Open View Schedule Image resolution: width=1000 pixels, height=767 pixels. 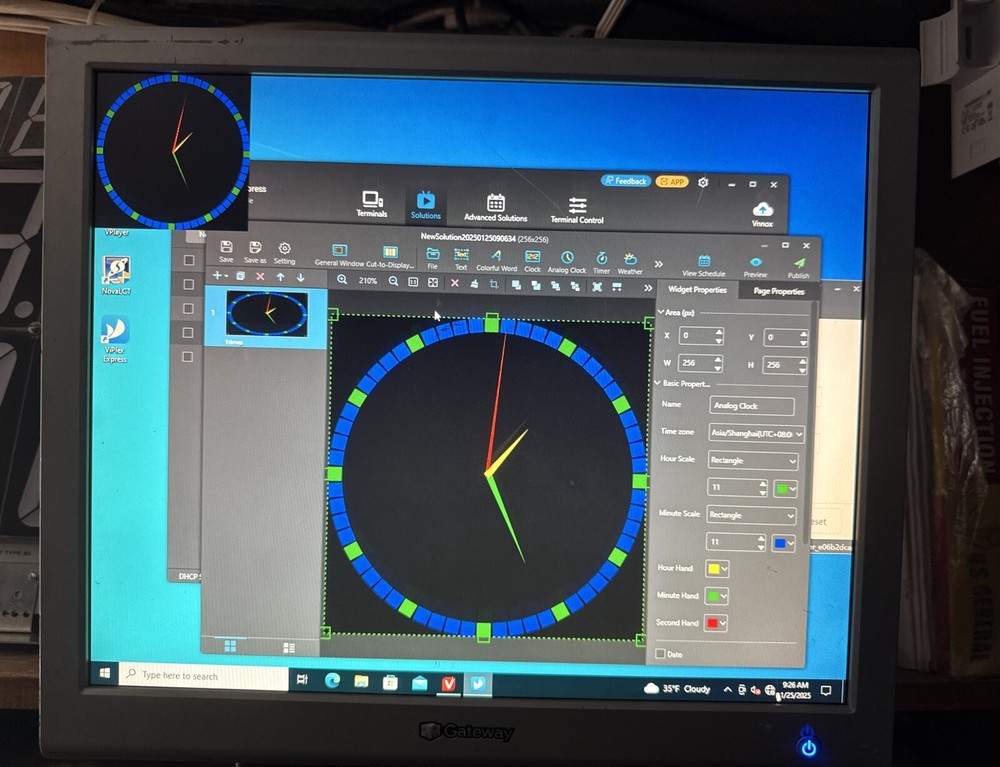pos(703,262)
